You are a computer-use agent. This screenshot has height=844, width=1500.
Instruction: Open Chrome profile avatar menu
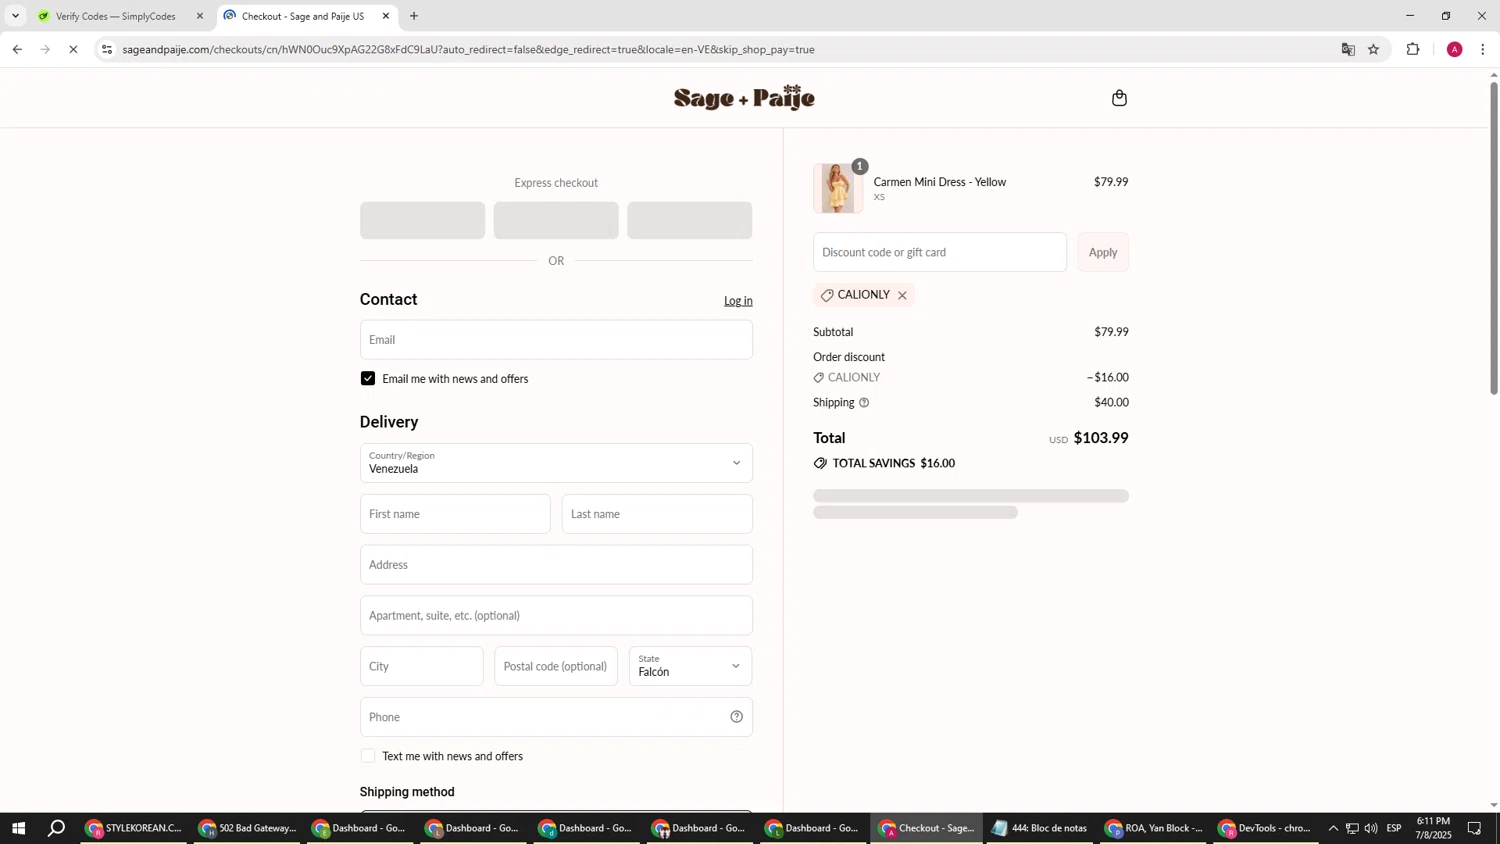coord(1454,49)
